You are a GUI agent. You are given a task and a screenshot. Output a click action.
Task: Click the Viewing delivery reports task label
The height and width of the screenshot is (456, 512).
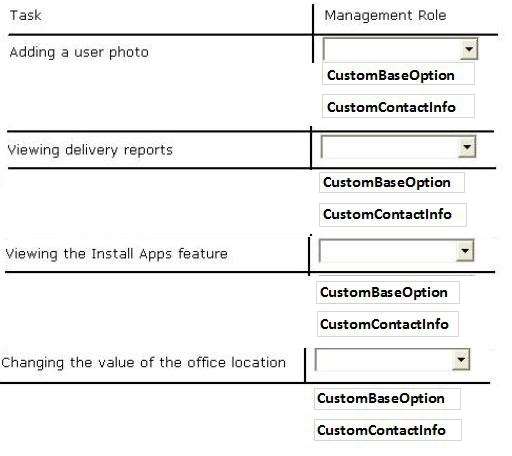[x=90, y=150]
